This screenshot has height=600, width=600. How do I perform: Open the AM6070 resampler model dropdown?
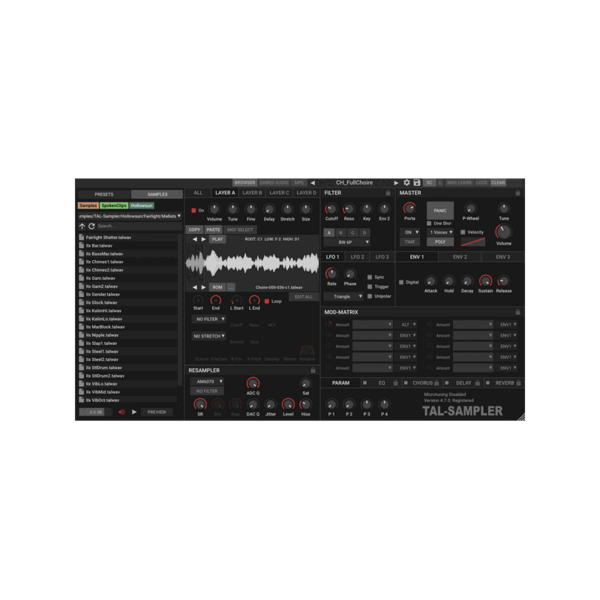(x=207, y=382)
